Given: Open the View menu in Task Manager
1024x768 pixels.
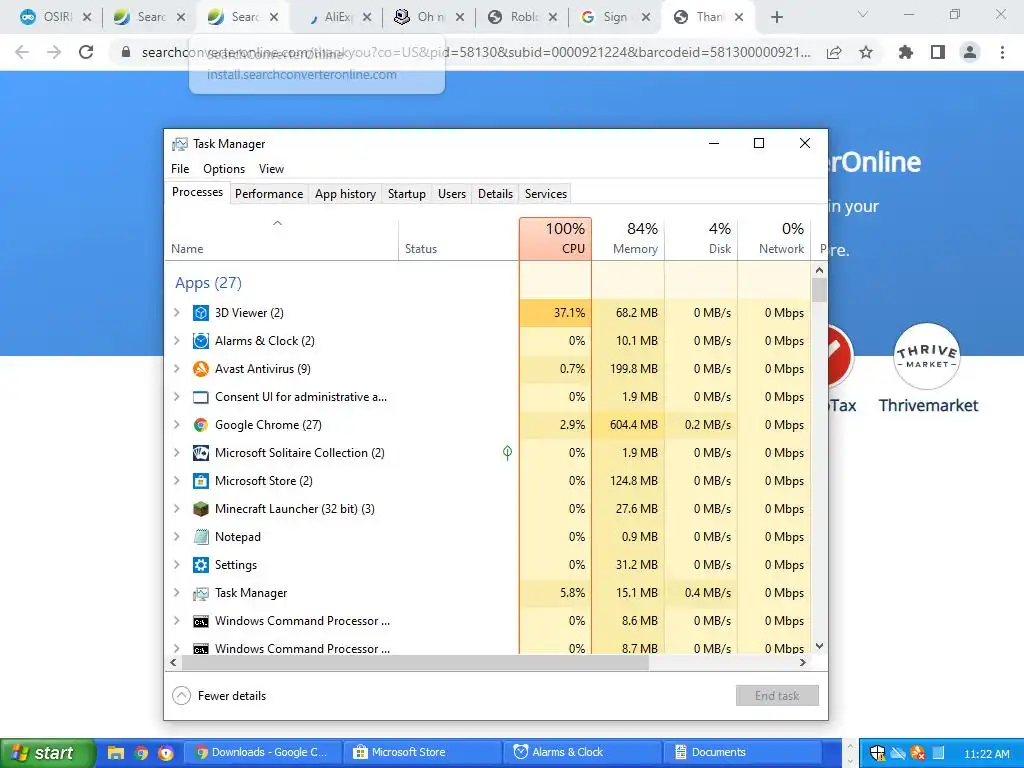Looking at the screenshot, I should (271, 168).
